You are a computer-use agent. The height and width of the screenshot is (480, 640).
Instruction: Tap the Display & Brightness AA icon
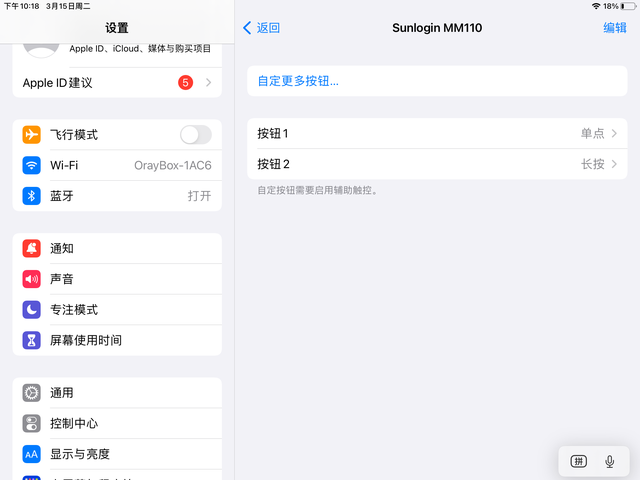[x=31, y=454]
